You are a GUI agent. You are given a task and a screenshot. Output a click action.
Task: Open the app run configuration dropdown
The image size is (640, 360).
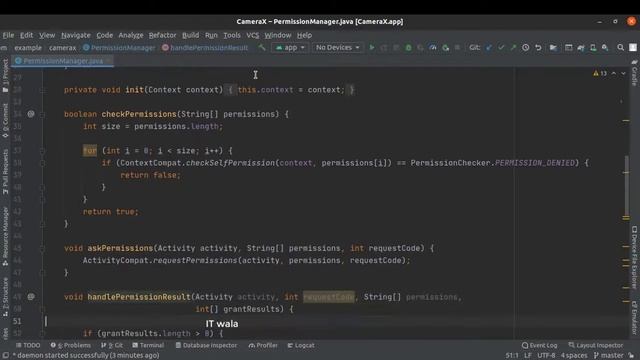pyautogui.click(x=290, y=48)
